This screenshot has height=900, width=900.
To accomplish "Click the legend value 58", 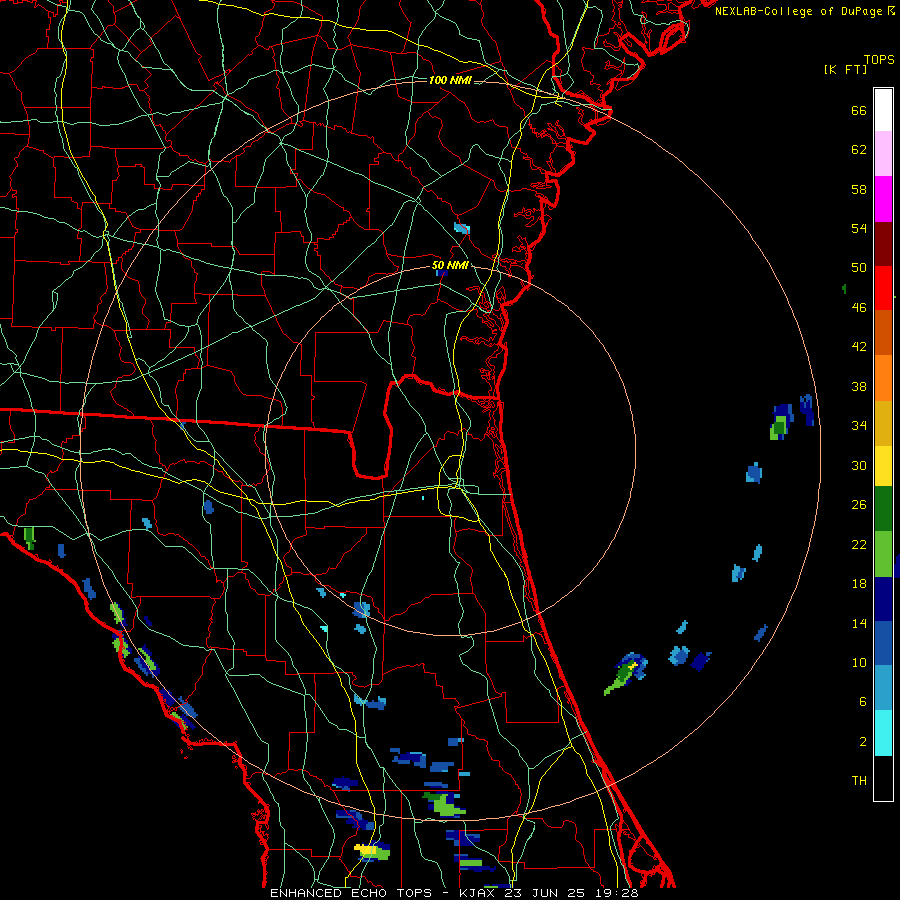I will click(859, 189).
